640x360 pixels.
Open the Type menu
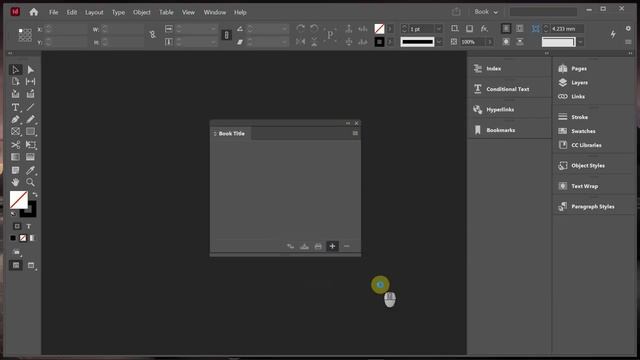point(118,12)
